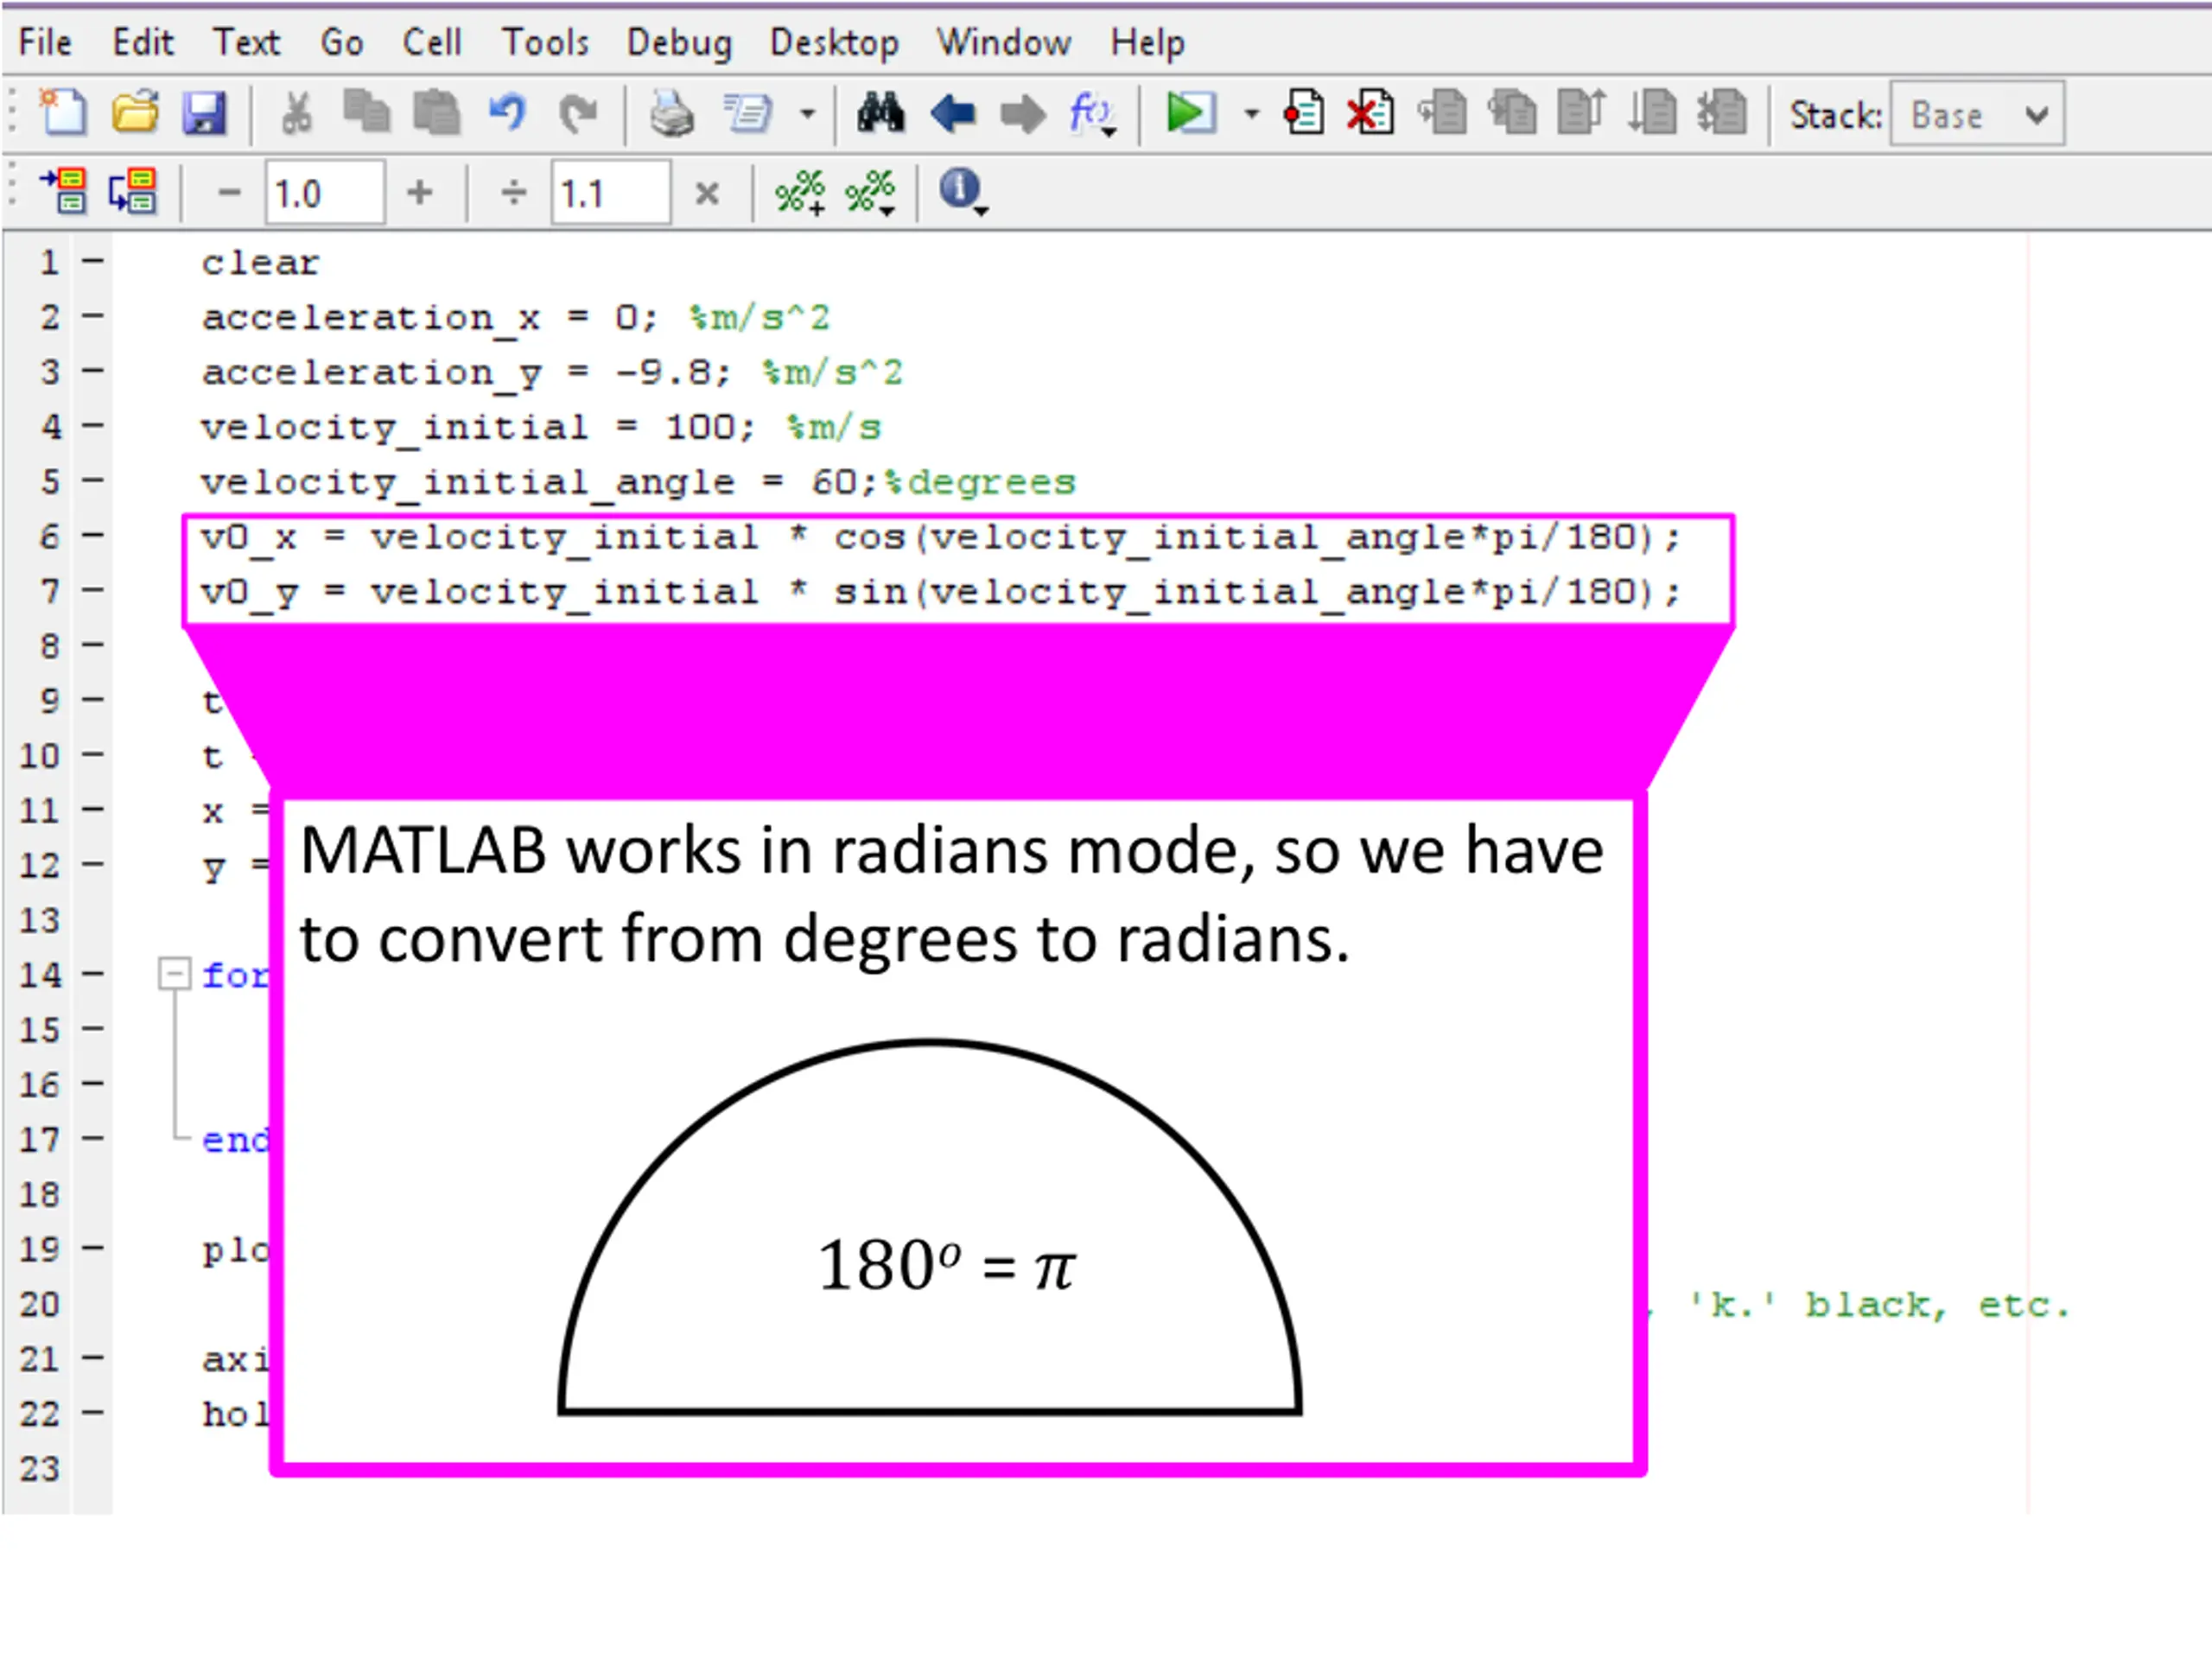The width and height of the screenshot is (2212, 1659).
Task: Click 'acceleration_y = -9.8;' code text
Action: click(x=467, y=373)
